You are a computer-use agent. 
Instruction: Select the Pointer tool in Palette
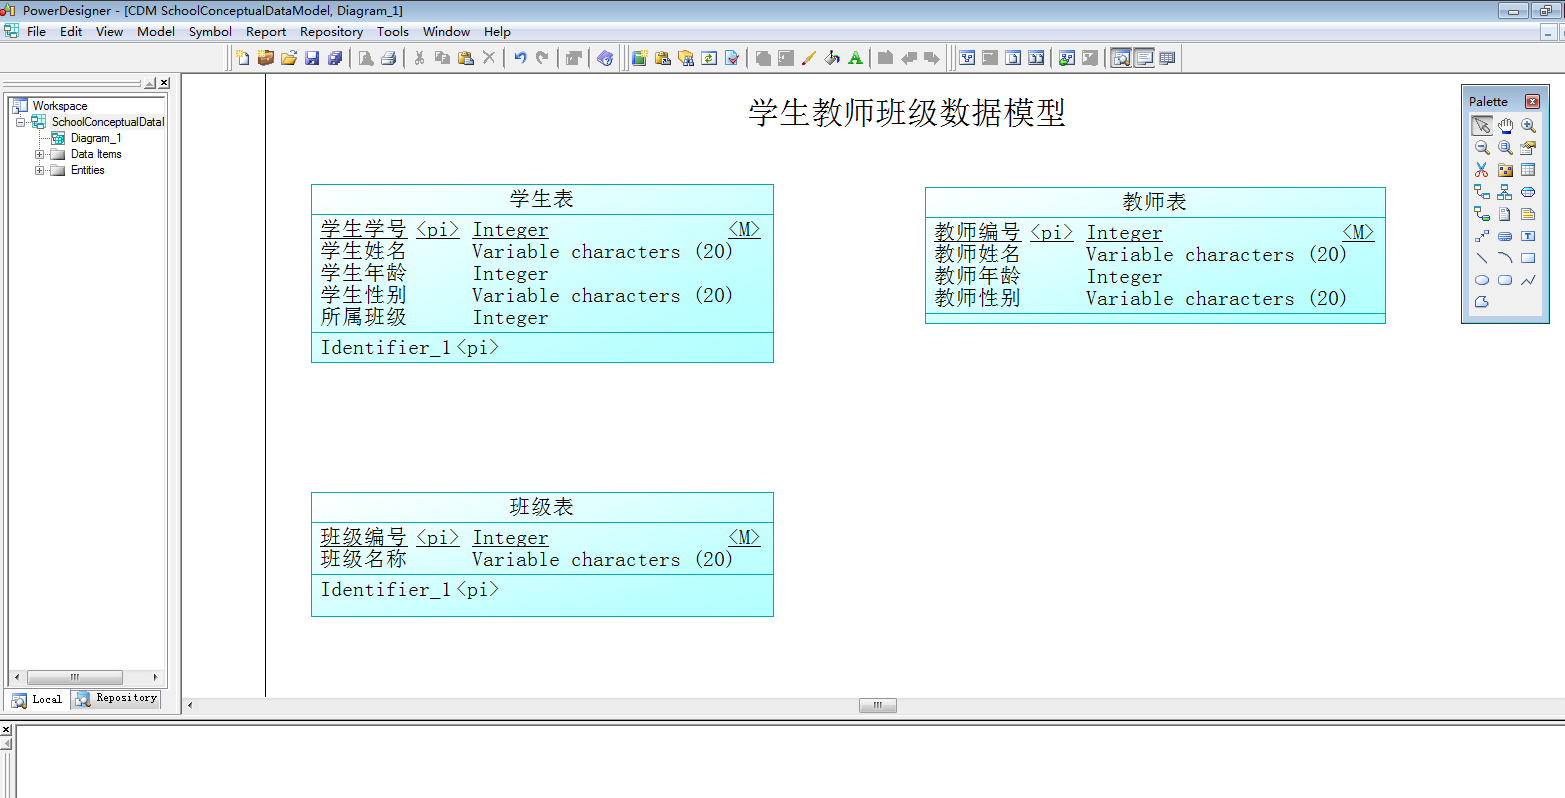tap(1482, 126)
